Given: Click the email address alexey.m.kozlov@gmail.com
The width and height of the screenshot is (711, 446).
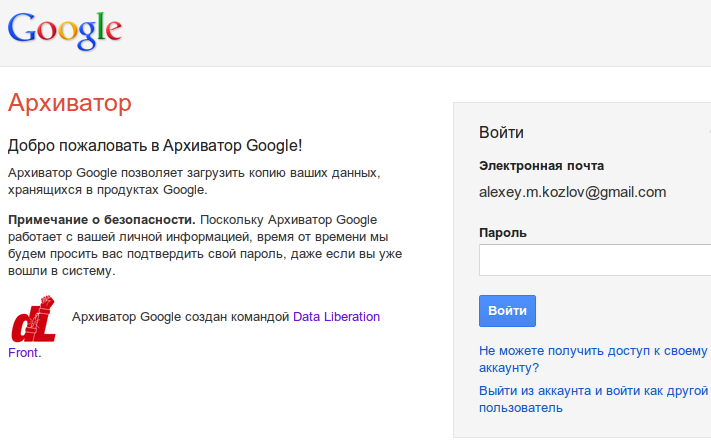Looking at the screenshot, I should [x=572, y=192].
